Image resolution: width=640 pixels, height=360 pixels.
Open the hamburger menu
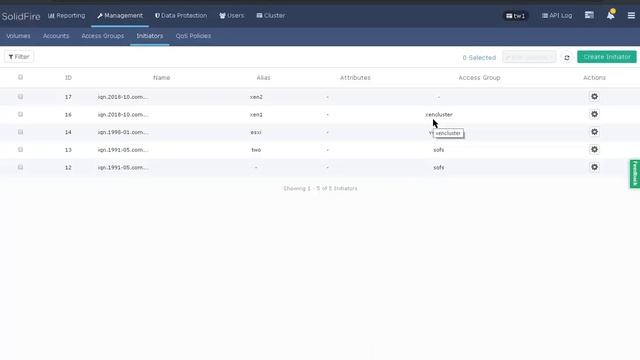pyautogui.click(x=631, y=16)
